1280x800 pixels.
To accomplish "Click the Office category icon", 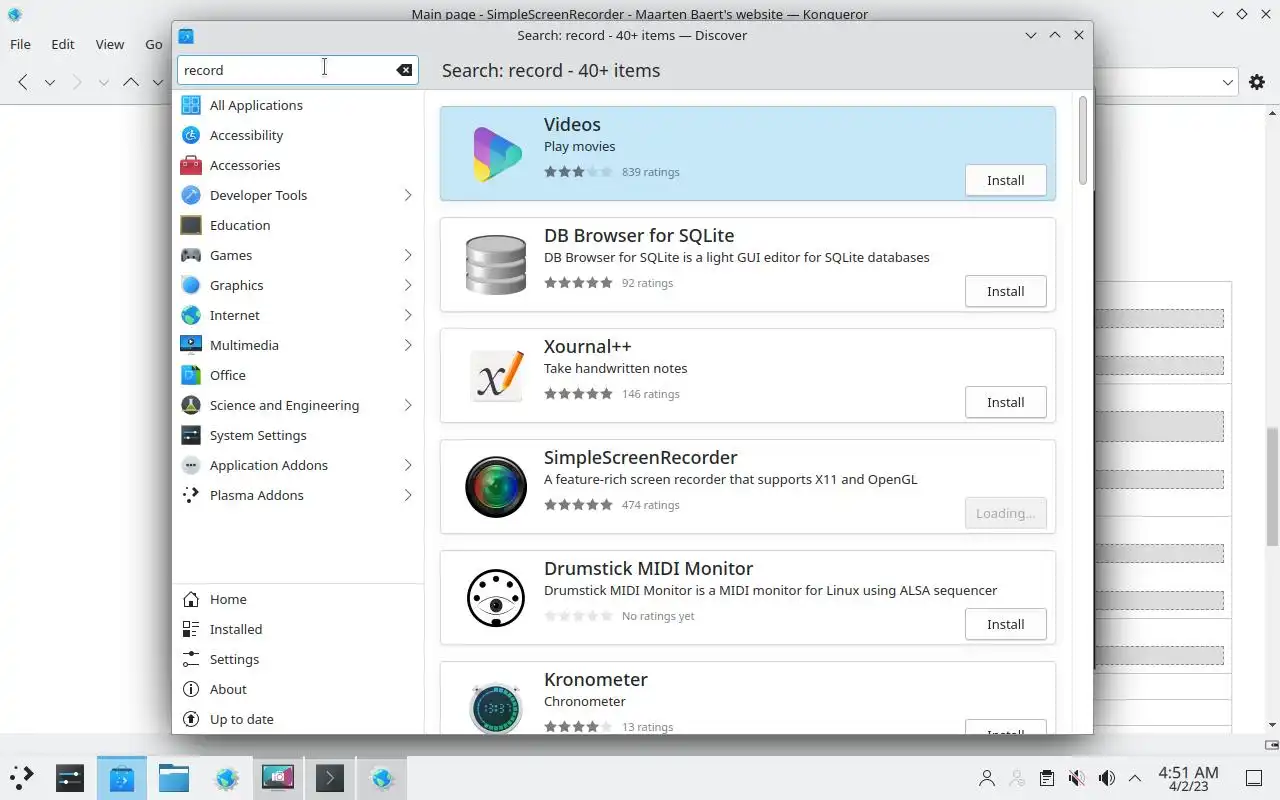I will pos(191,375).
